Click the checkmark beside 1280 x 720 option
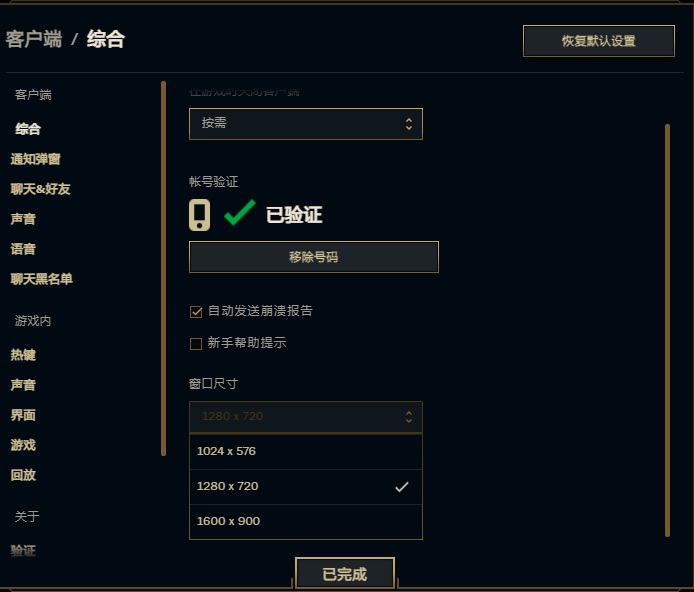Image resolution: width=694 pixels, height=592 pixels. tap(401, 487)
